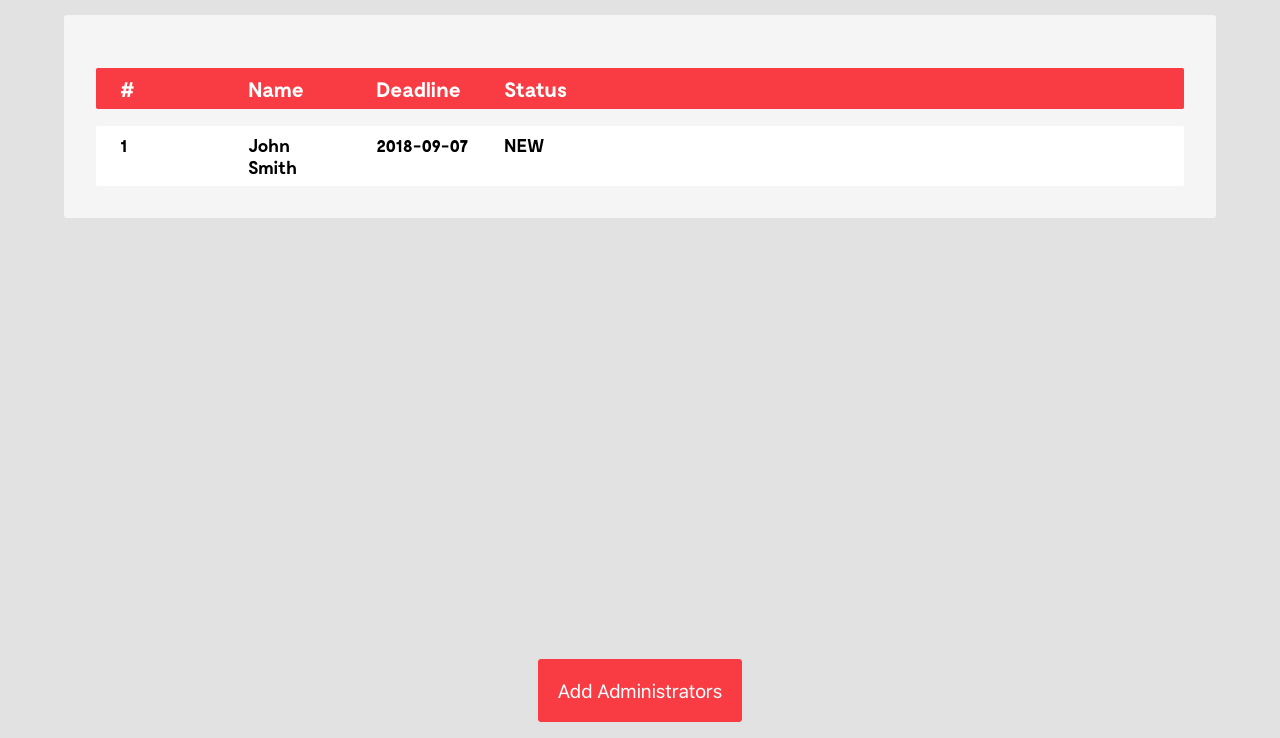This screenshot has height=738, width=1280.
Task: Select the Deadline column header
Action: [418, 90]
